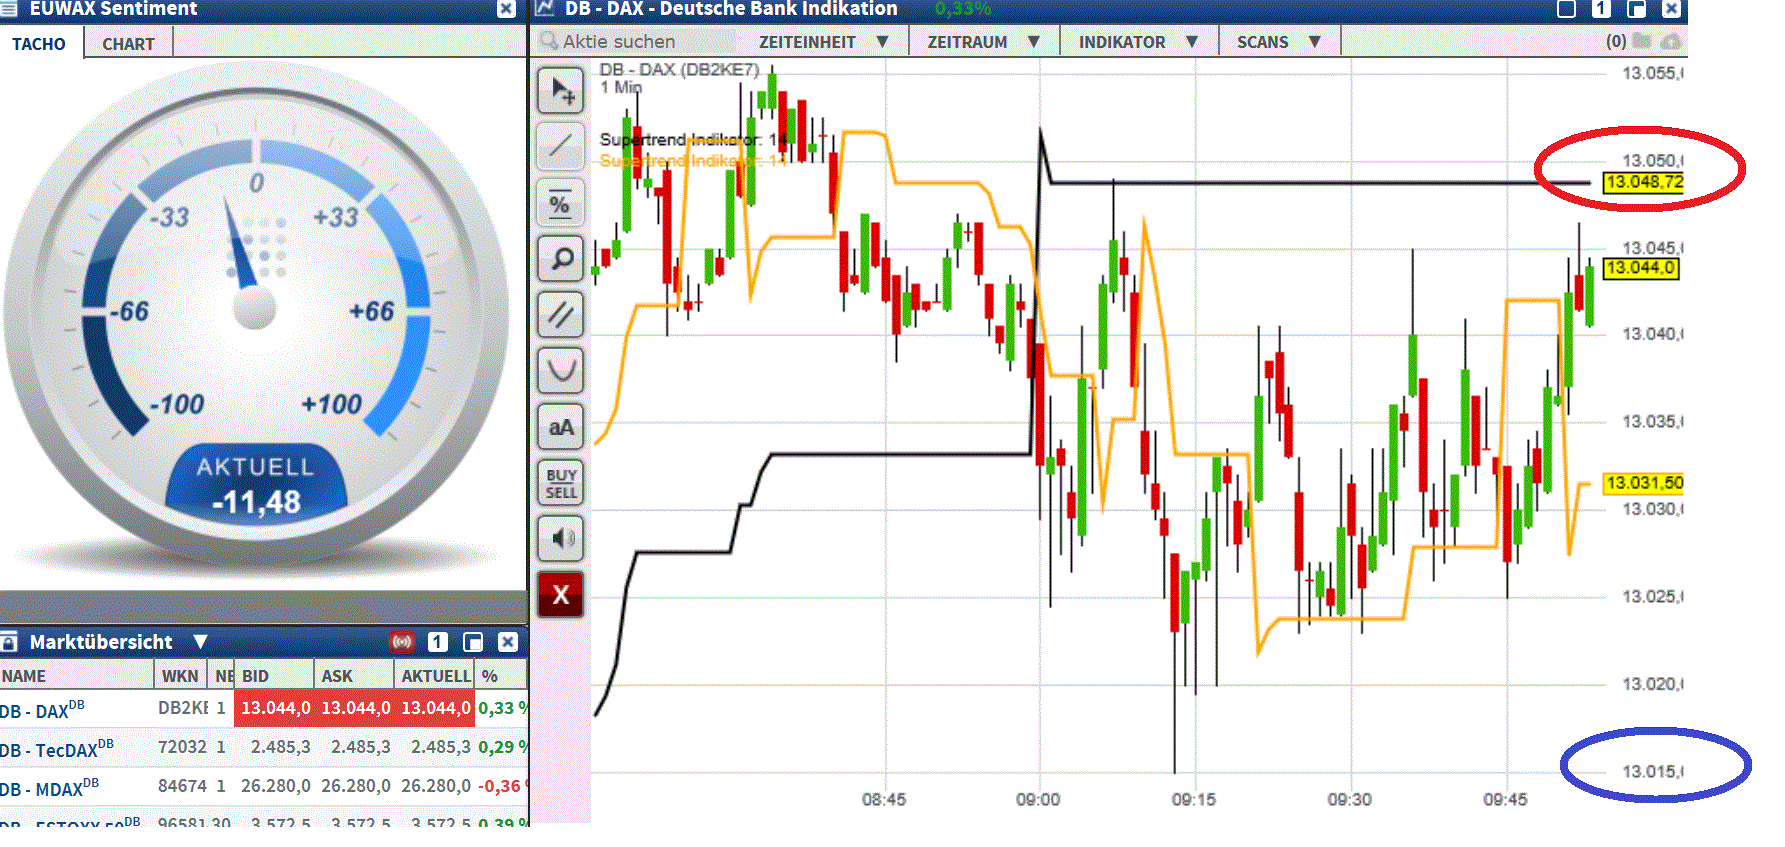Click the 13.031,50 price label on axis
The image size is (1785, 847).
1644,483
